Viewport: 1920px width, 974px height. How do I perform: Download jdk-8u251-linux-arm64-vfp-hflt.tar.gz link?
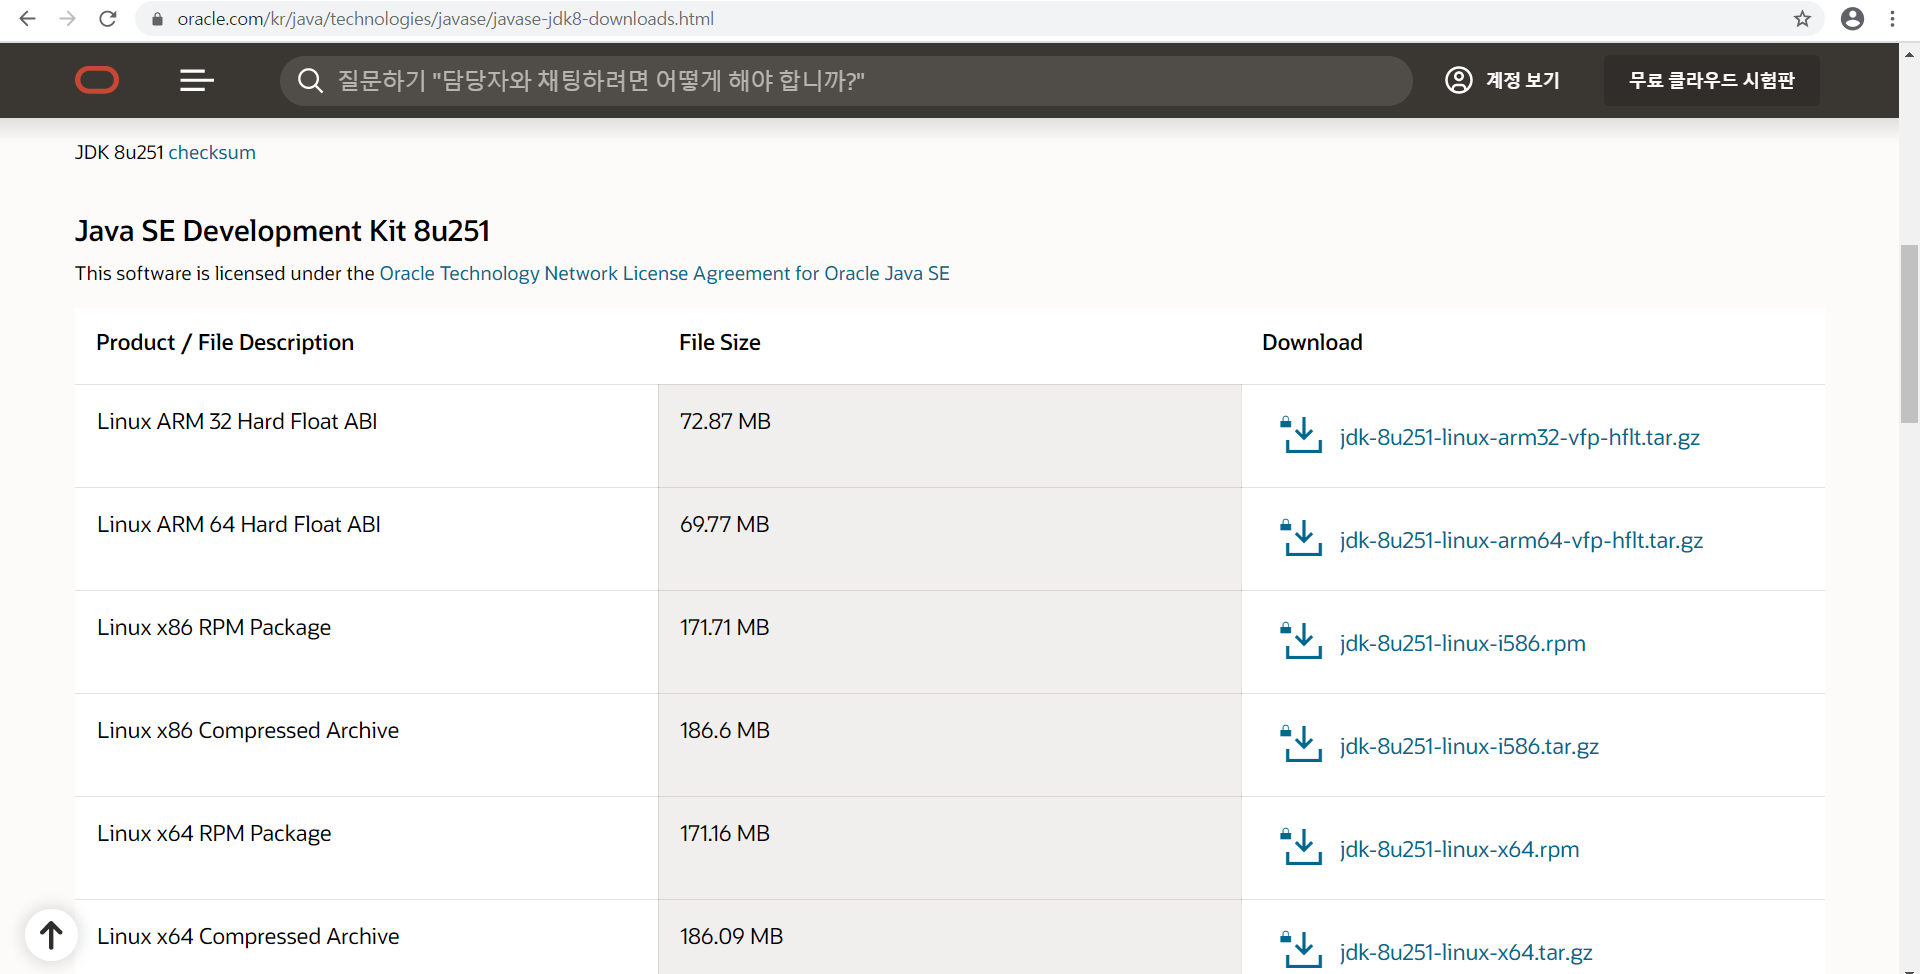[1521, 540]
